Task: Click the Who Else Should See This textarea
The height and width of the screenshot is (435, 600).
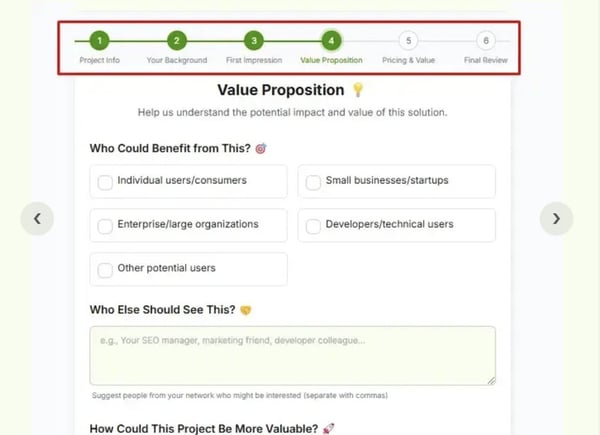Action: pyautogui.click(x=292, y=355)
